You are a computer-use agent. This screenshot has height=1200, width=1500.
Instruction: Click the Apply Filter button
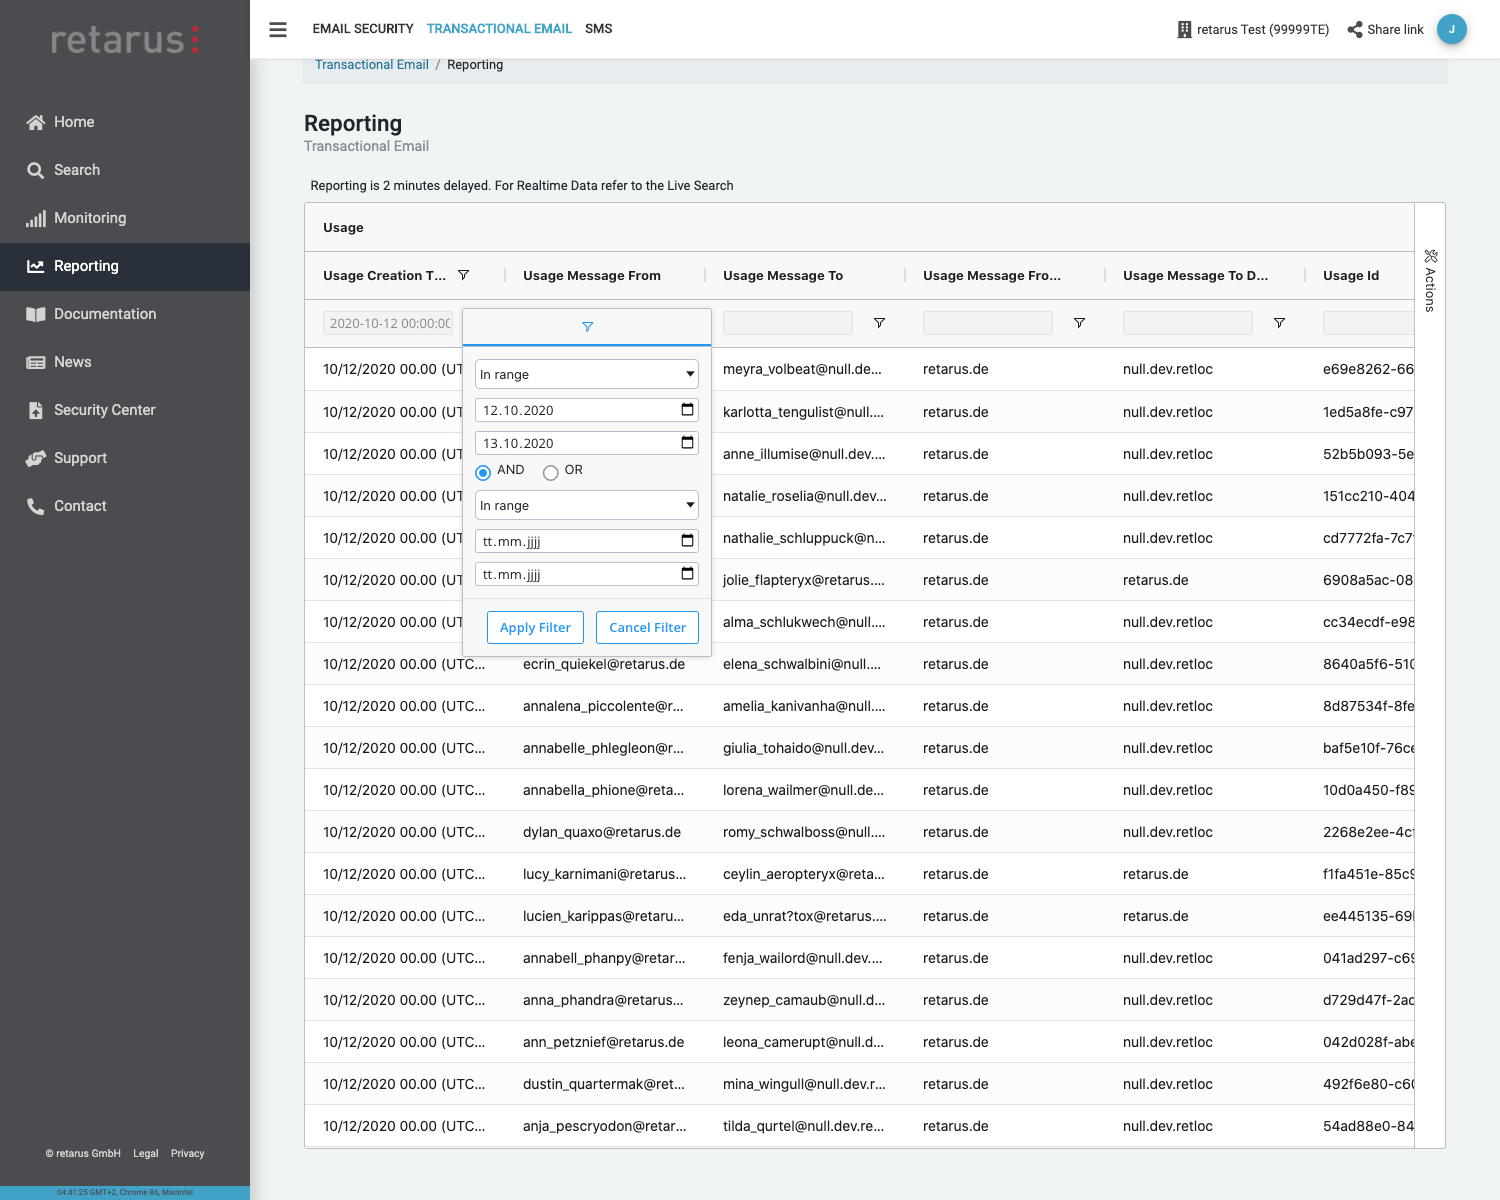pyautogui.click(x=535, y=628)
